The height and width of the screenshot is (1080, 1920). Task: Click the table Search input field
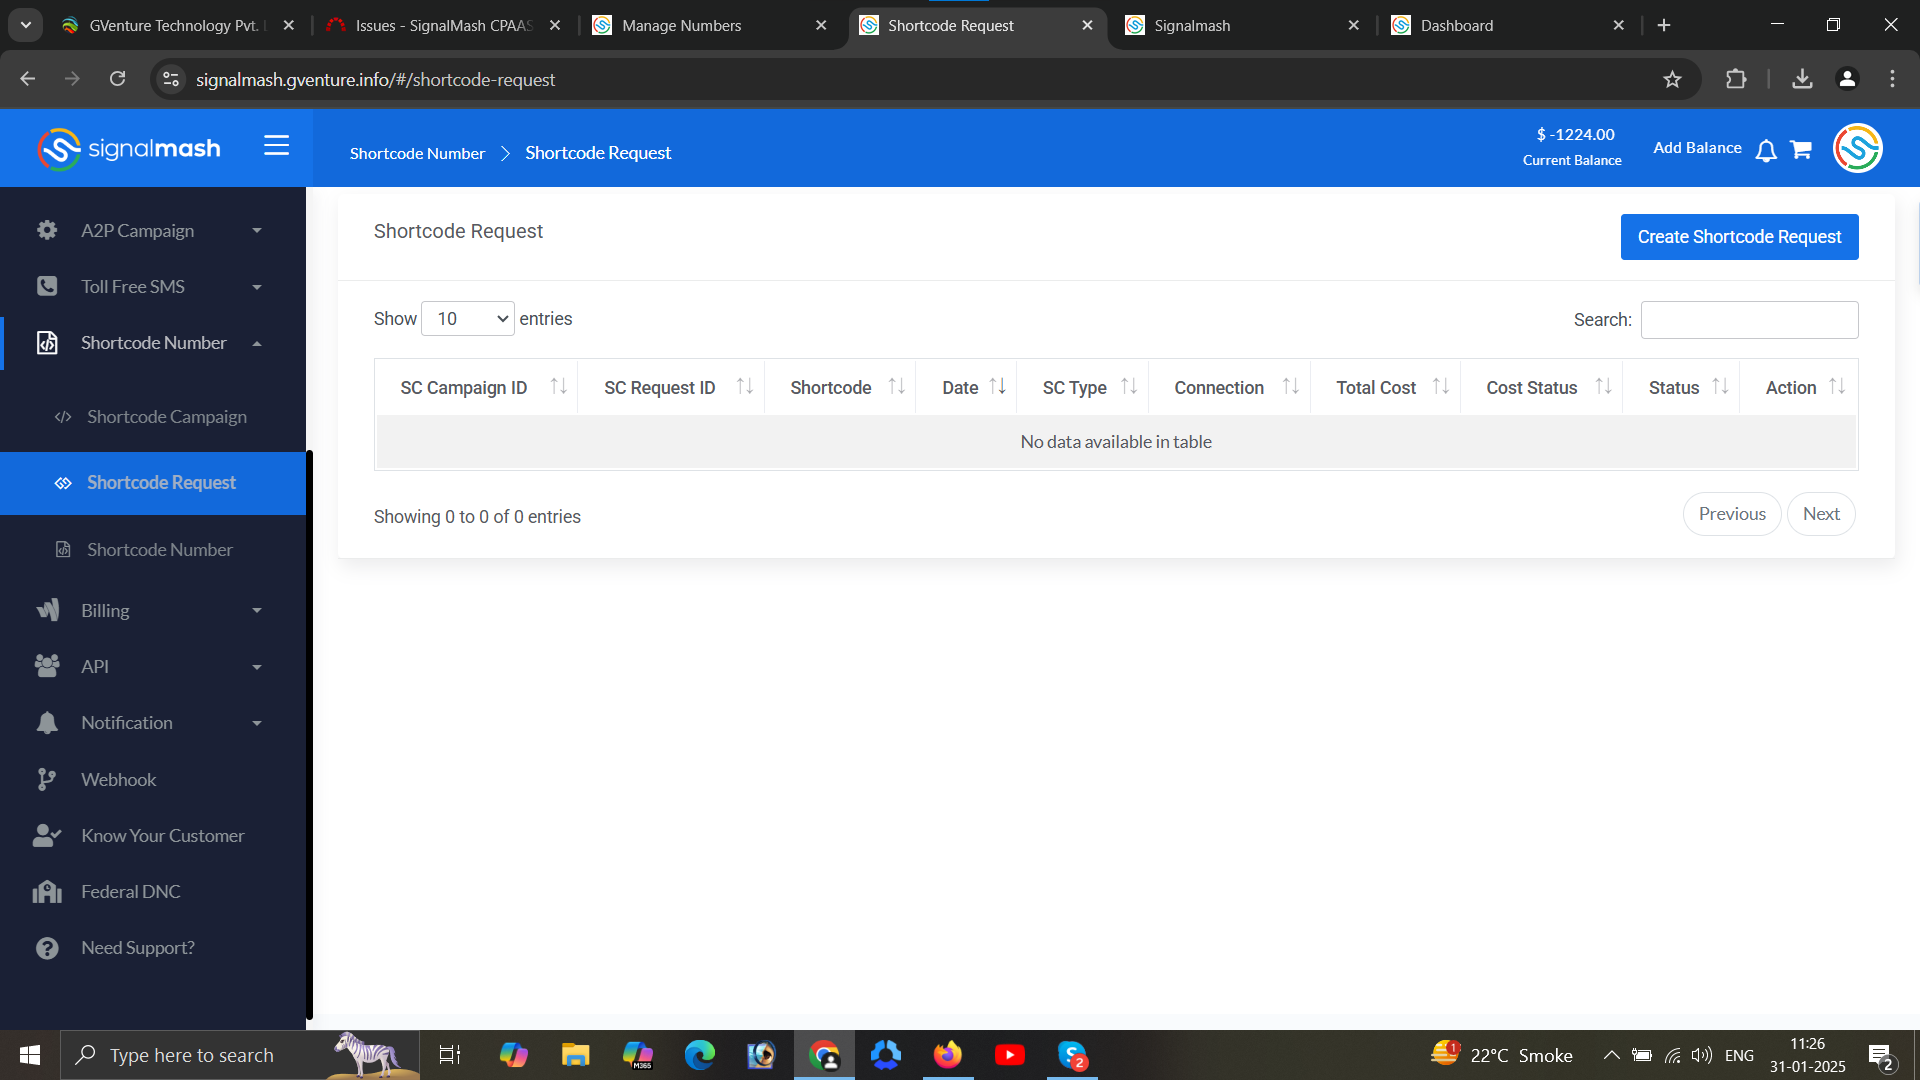point(1749,320)
